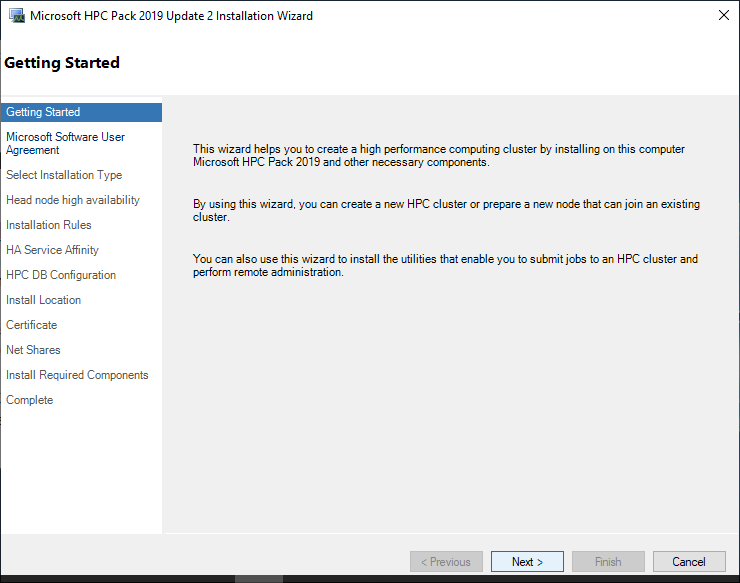Open the Certificate step
Screen dimensions: 740x583
32,325
